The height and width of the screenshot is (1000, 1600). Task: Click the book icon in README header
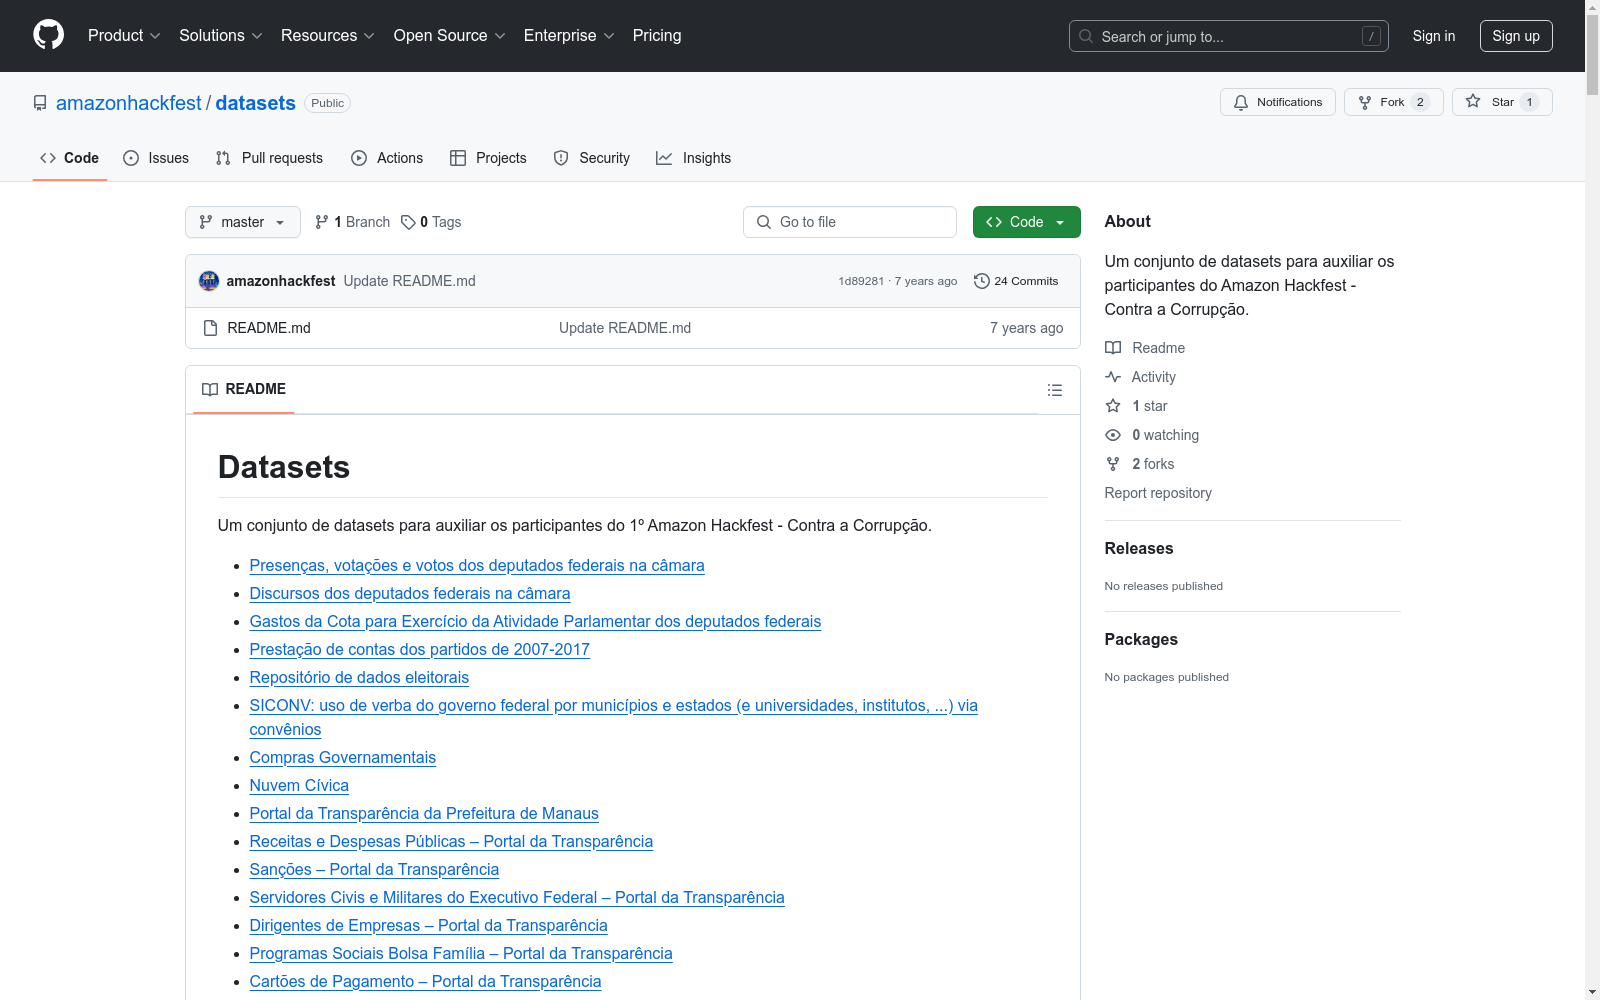pyautogui.click(x=210, y=389)
